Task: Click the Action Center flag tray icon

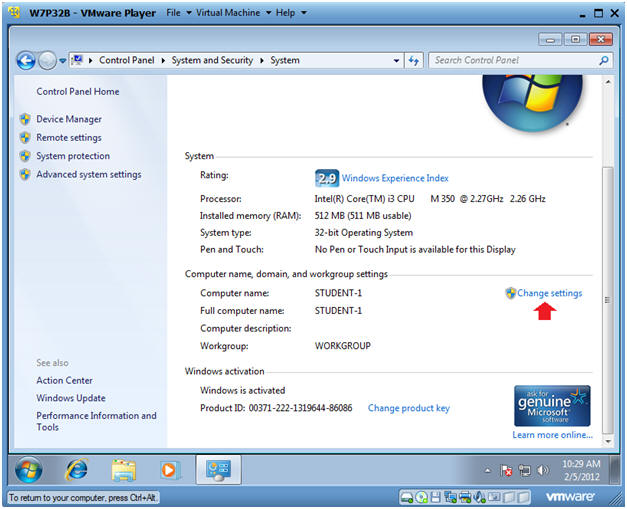Action: tap(506, 471)
